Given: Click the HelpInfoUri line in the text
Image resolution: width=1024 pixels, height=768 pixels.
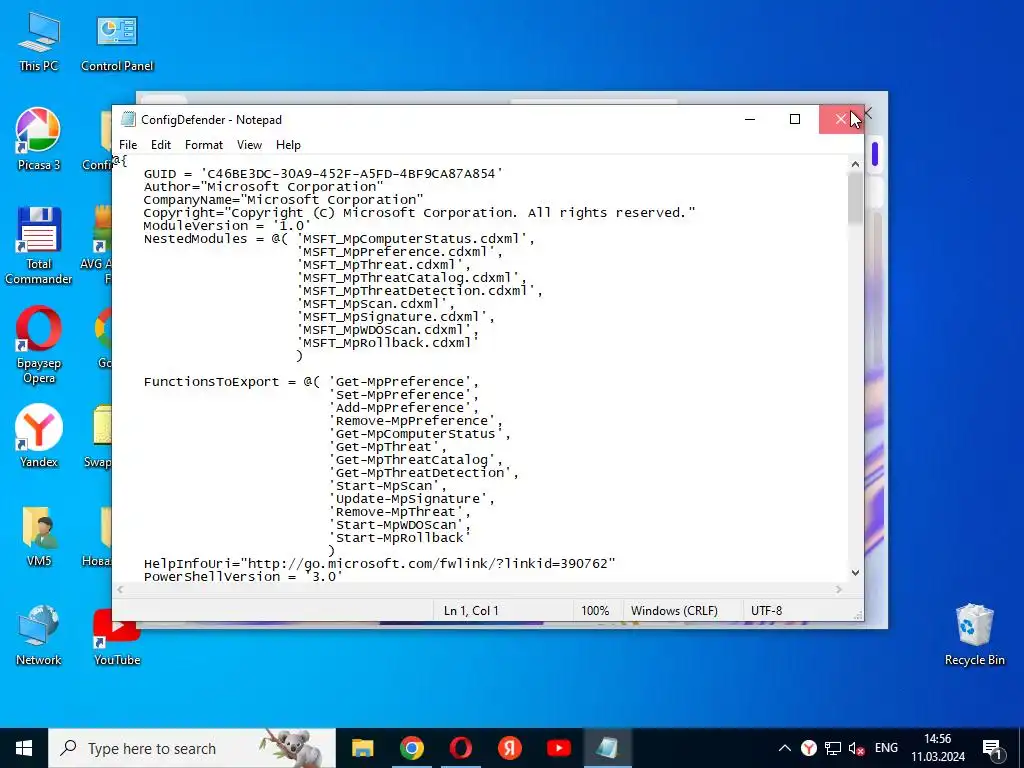Looking at the screenshot, I should tap(379, 564).
